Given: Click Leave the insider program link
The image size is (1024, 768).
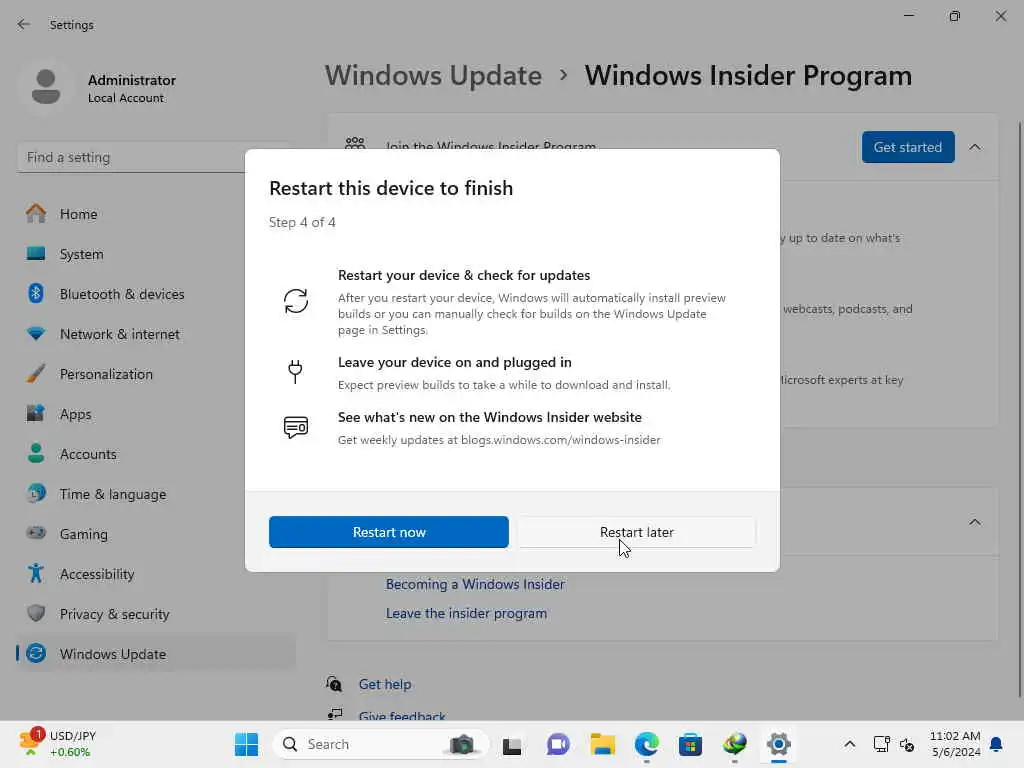Looking at the screenshot, I should point(466,613).
